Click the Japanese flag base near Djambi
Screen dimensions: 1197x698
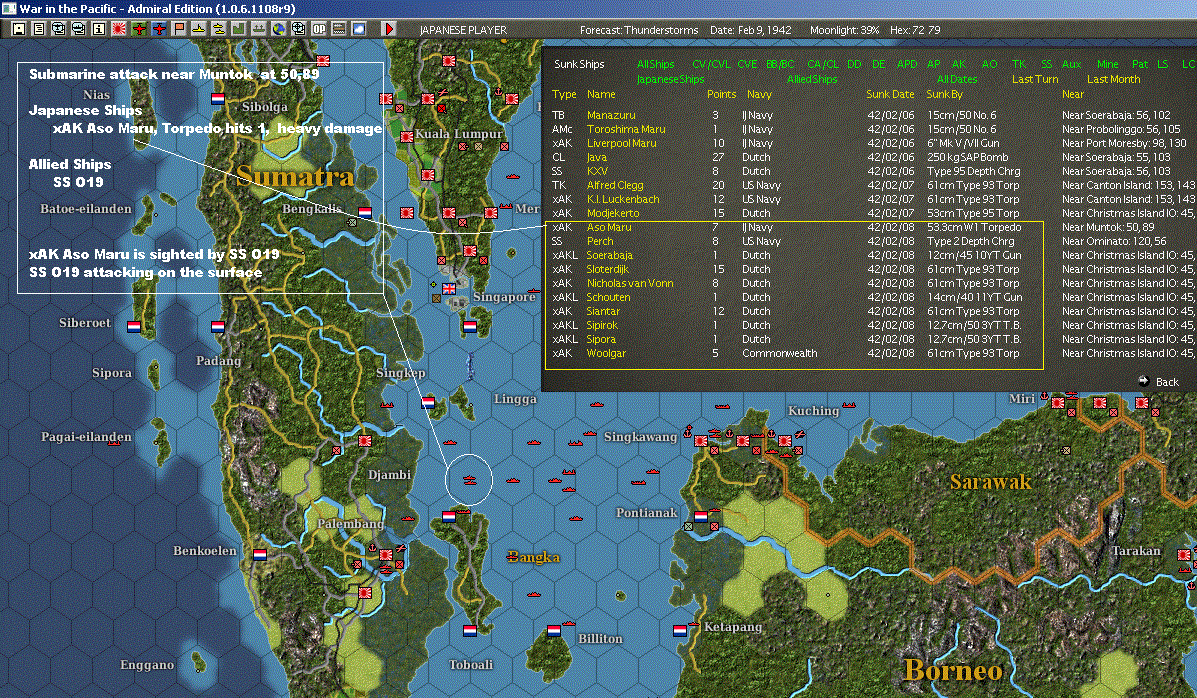click(365, 441)
